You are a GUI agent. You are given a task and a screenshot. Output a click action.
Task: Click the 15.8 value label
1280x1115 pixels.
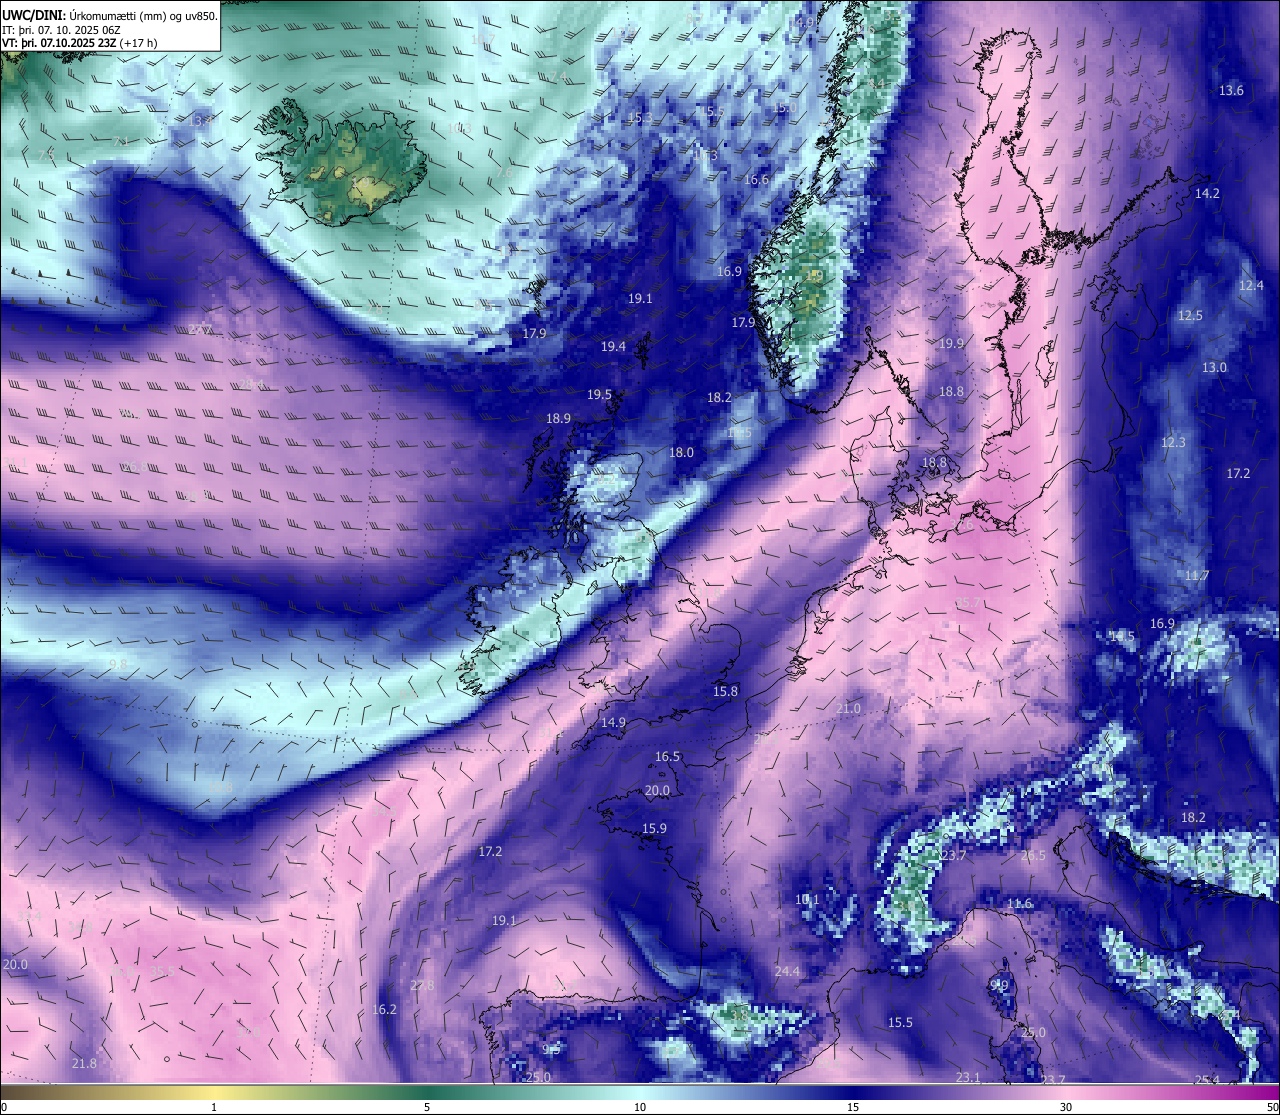click(725, 692)
